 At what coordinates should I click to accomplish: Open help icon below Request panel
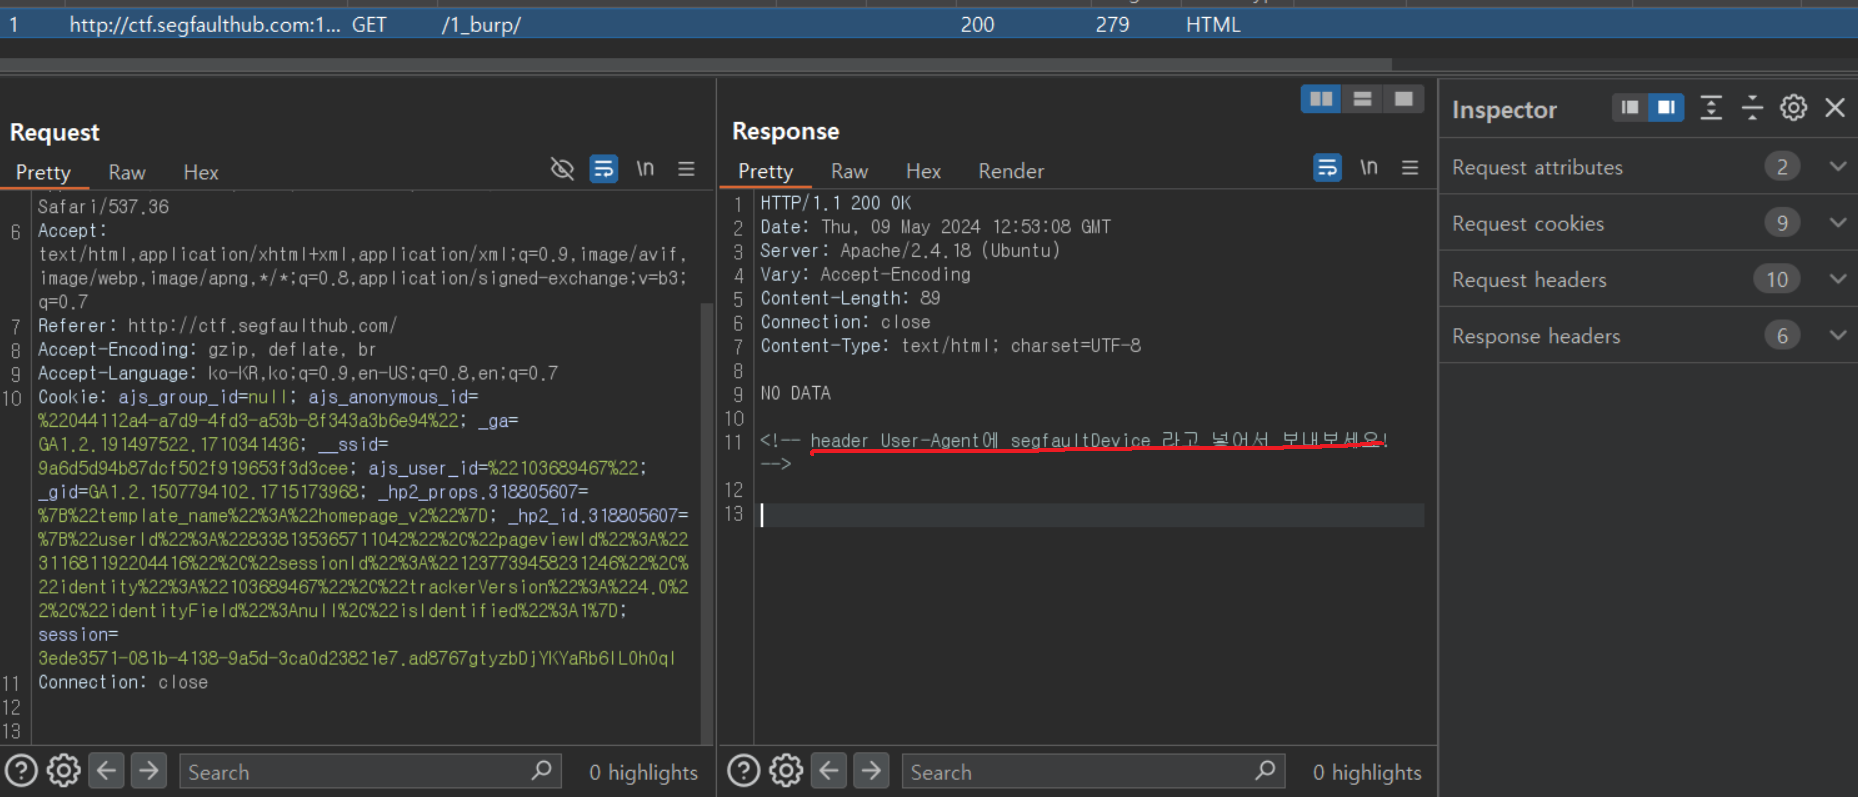21,771
